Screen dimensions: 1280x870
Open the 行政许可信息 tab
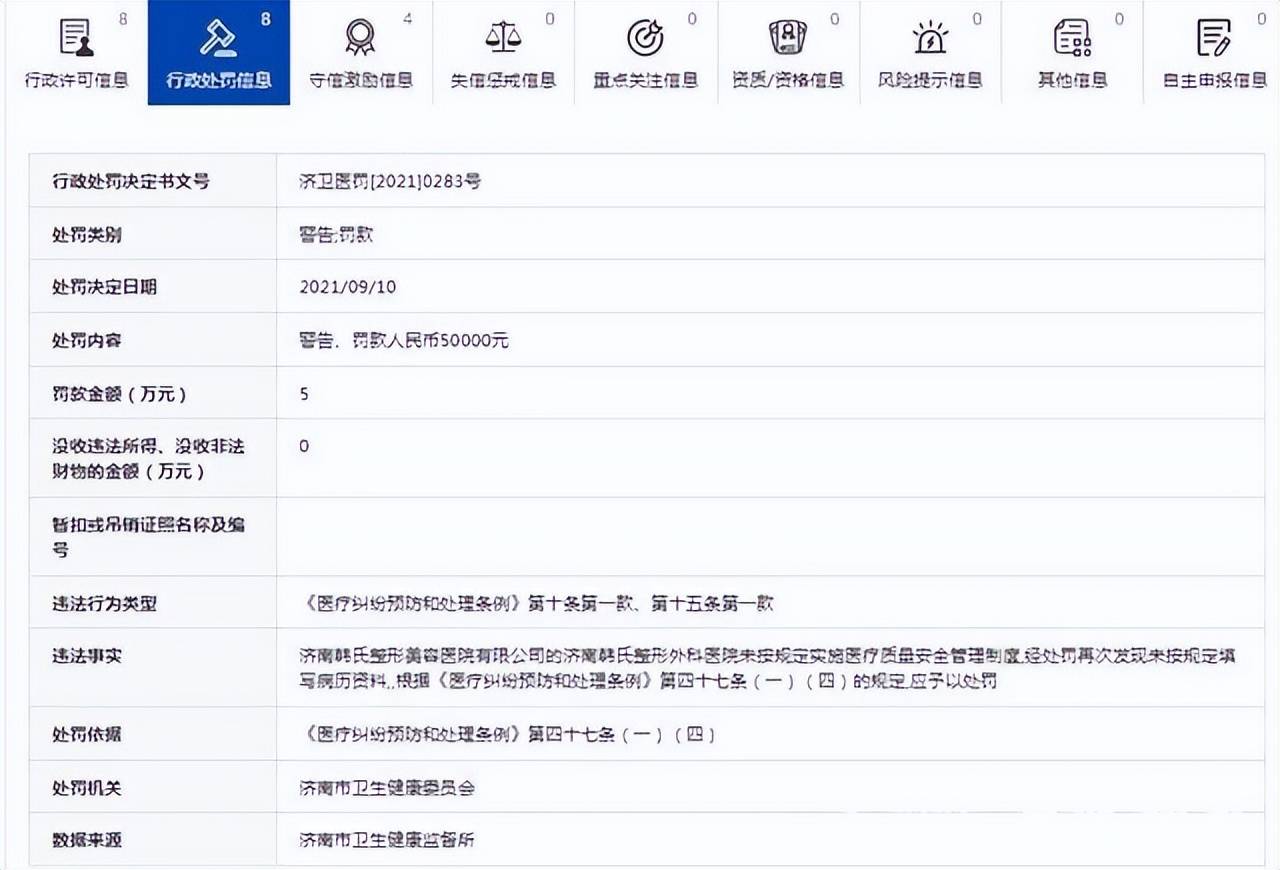(76, 52)
